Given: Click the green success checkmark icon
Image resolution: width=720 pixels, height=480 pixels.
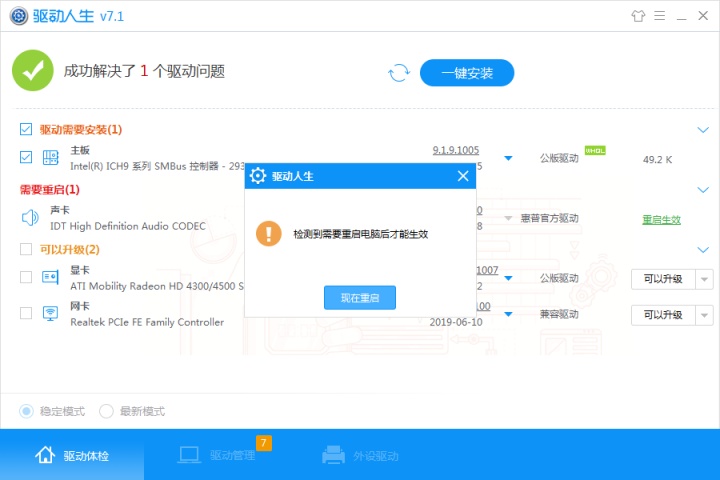Looking at the screenshot, I should [33, 71].
